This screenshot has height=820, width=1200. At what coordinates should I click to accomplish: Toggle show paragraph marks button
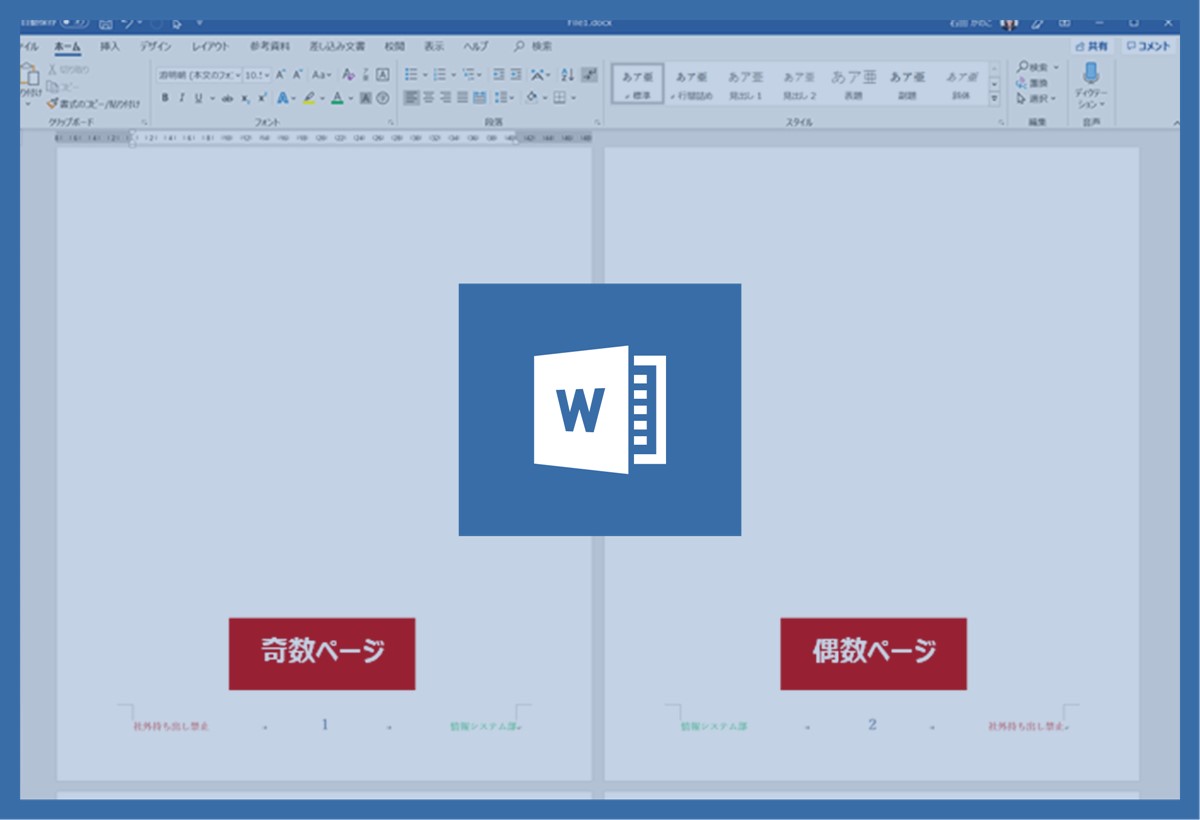589,74
